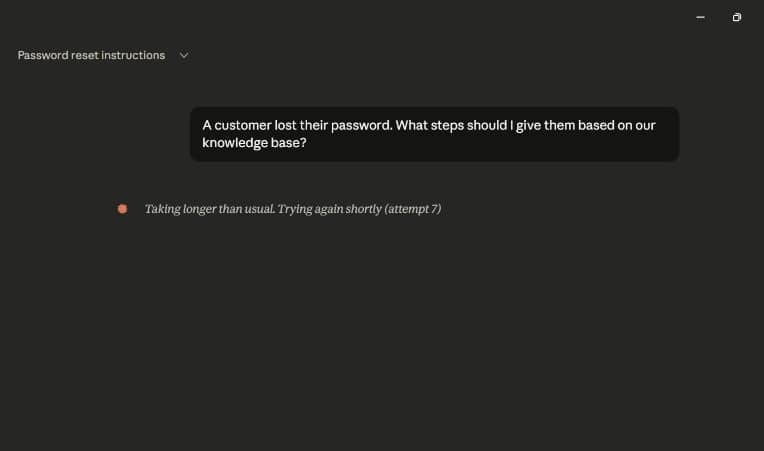Expand the chevron beside the conversation title
The width and height of the screenshot is (764, 451).
click(x=184, y=56)
